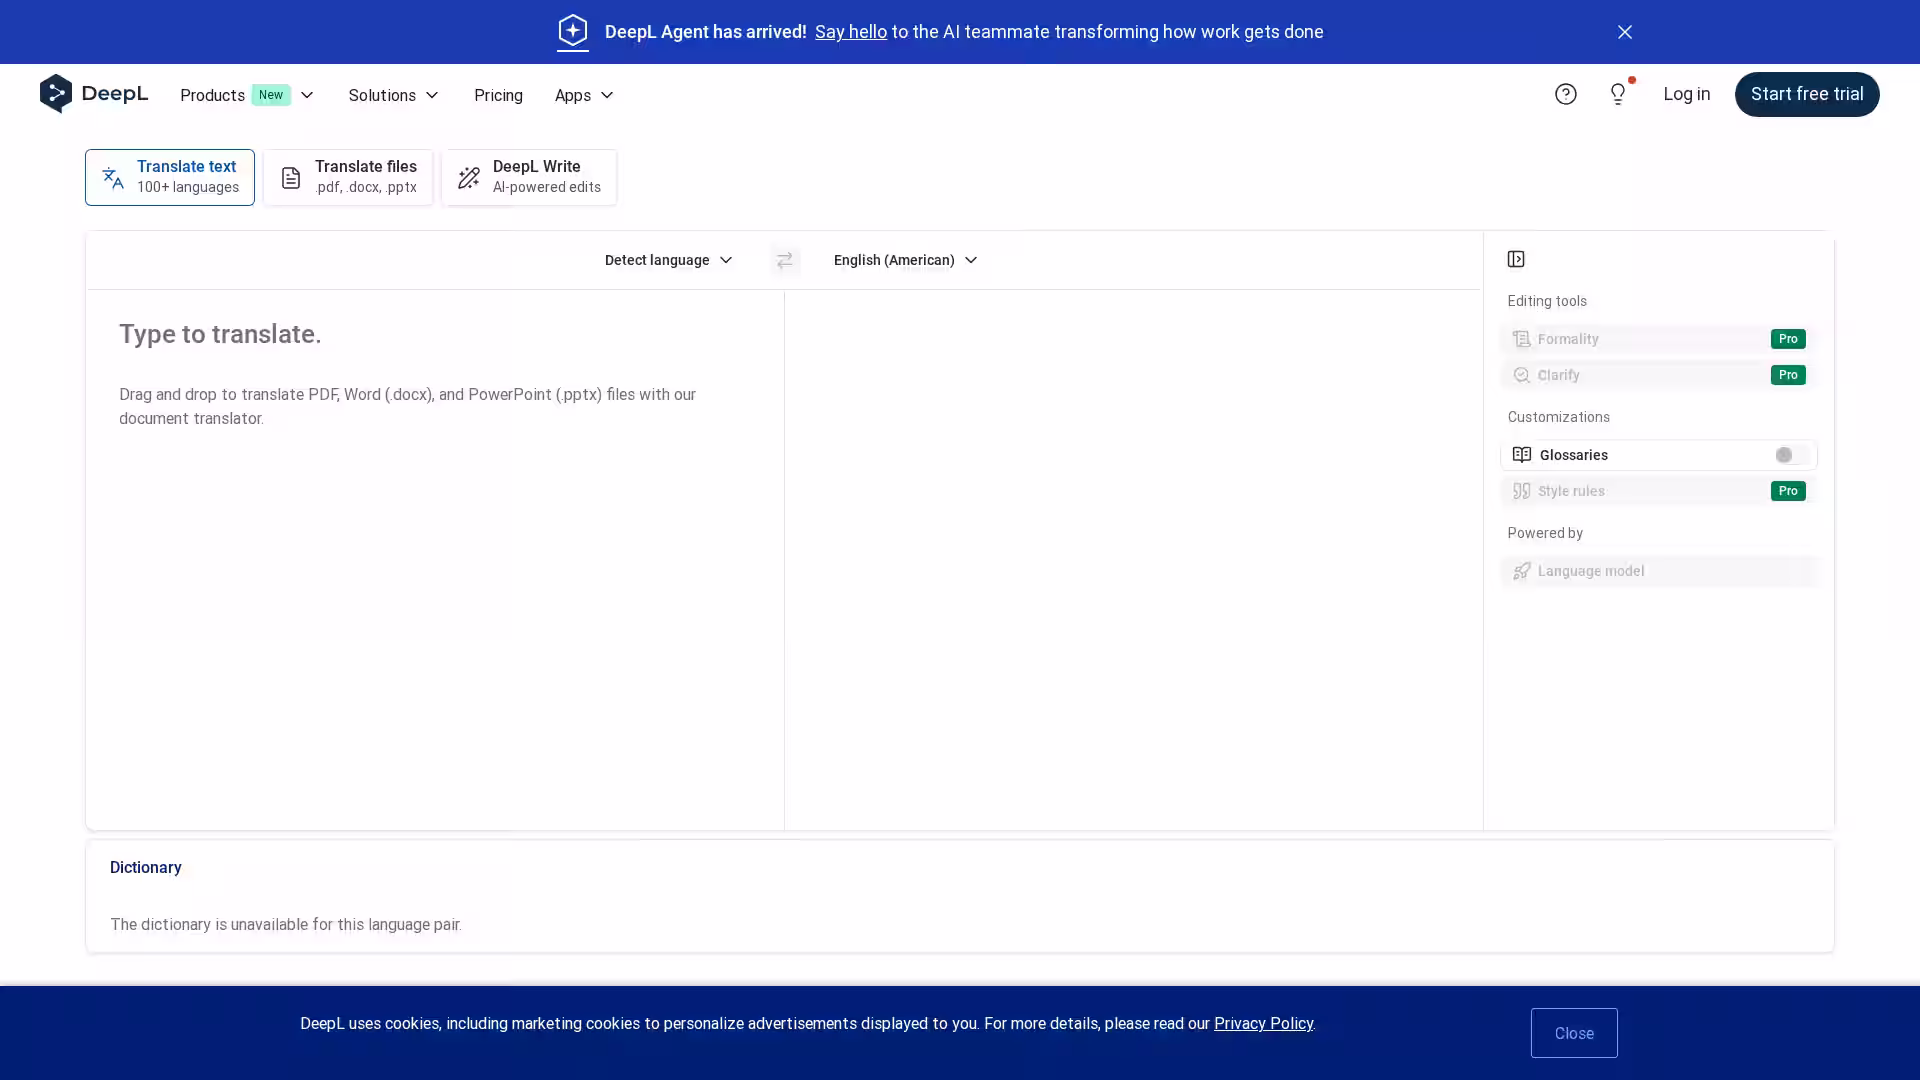Expand the Products navigation menu
Viewport: 1920px width, 1080px height.
coord(246,95)
